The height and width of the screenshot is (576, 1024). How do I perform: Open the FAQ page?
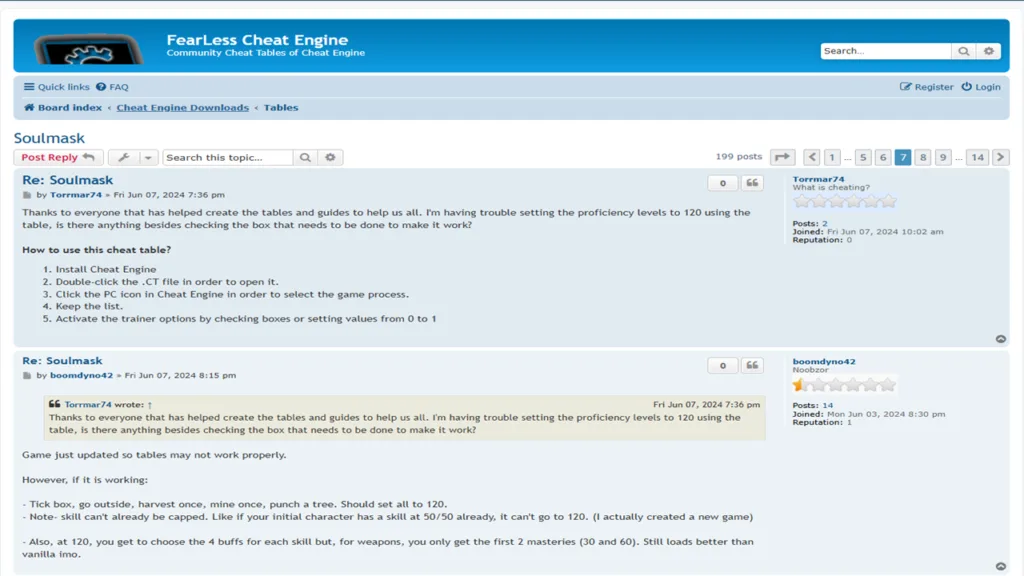112,87
